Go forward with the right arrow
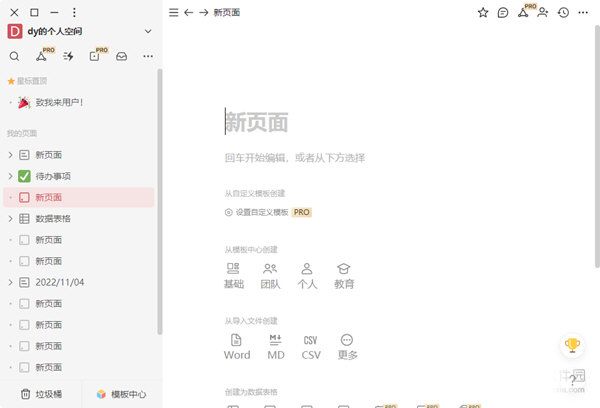Screen dimensions: 600x408 (x=204, y=13)
